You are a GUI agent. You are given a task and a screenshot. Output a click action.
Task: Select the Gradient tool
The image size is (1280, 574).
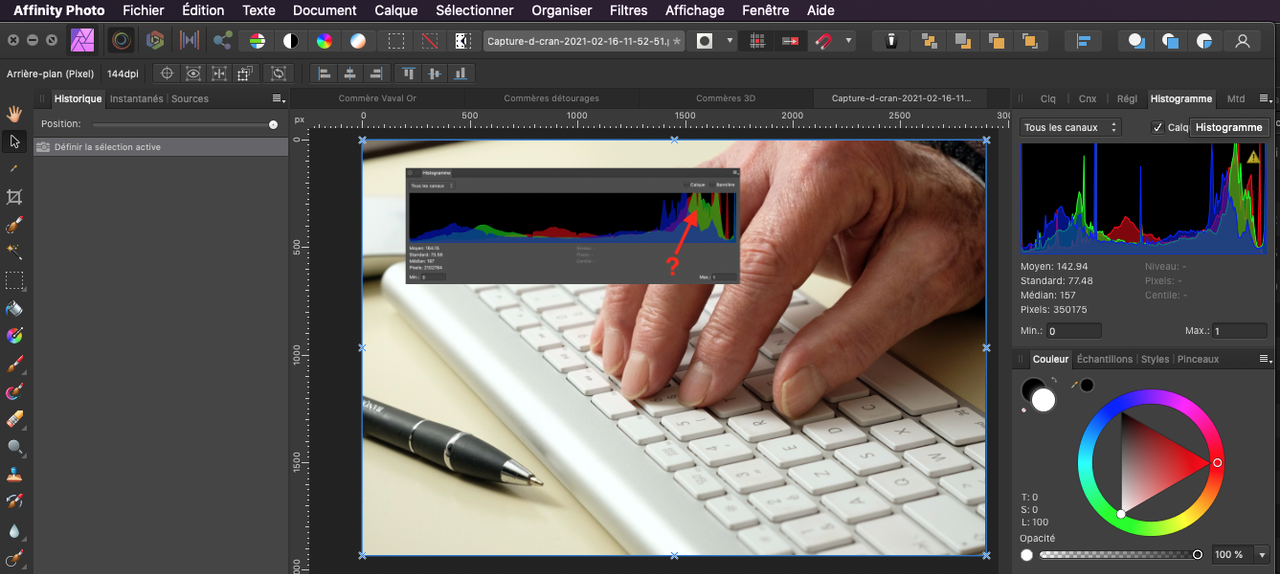(x=14, y=336)
